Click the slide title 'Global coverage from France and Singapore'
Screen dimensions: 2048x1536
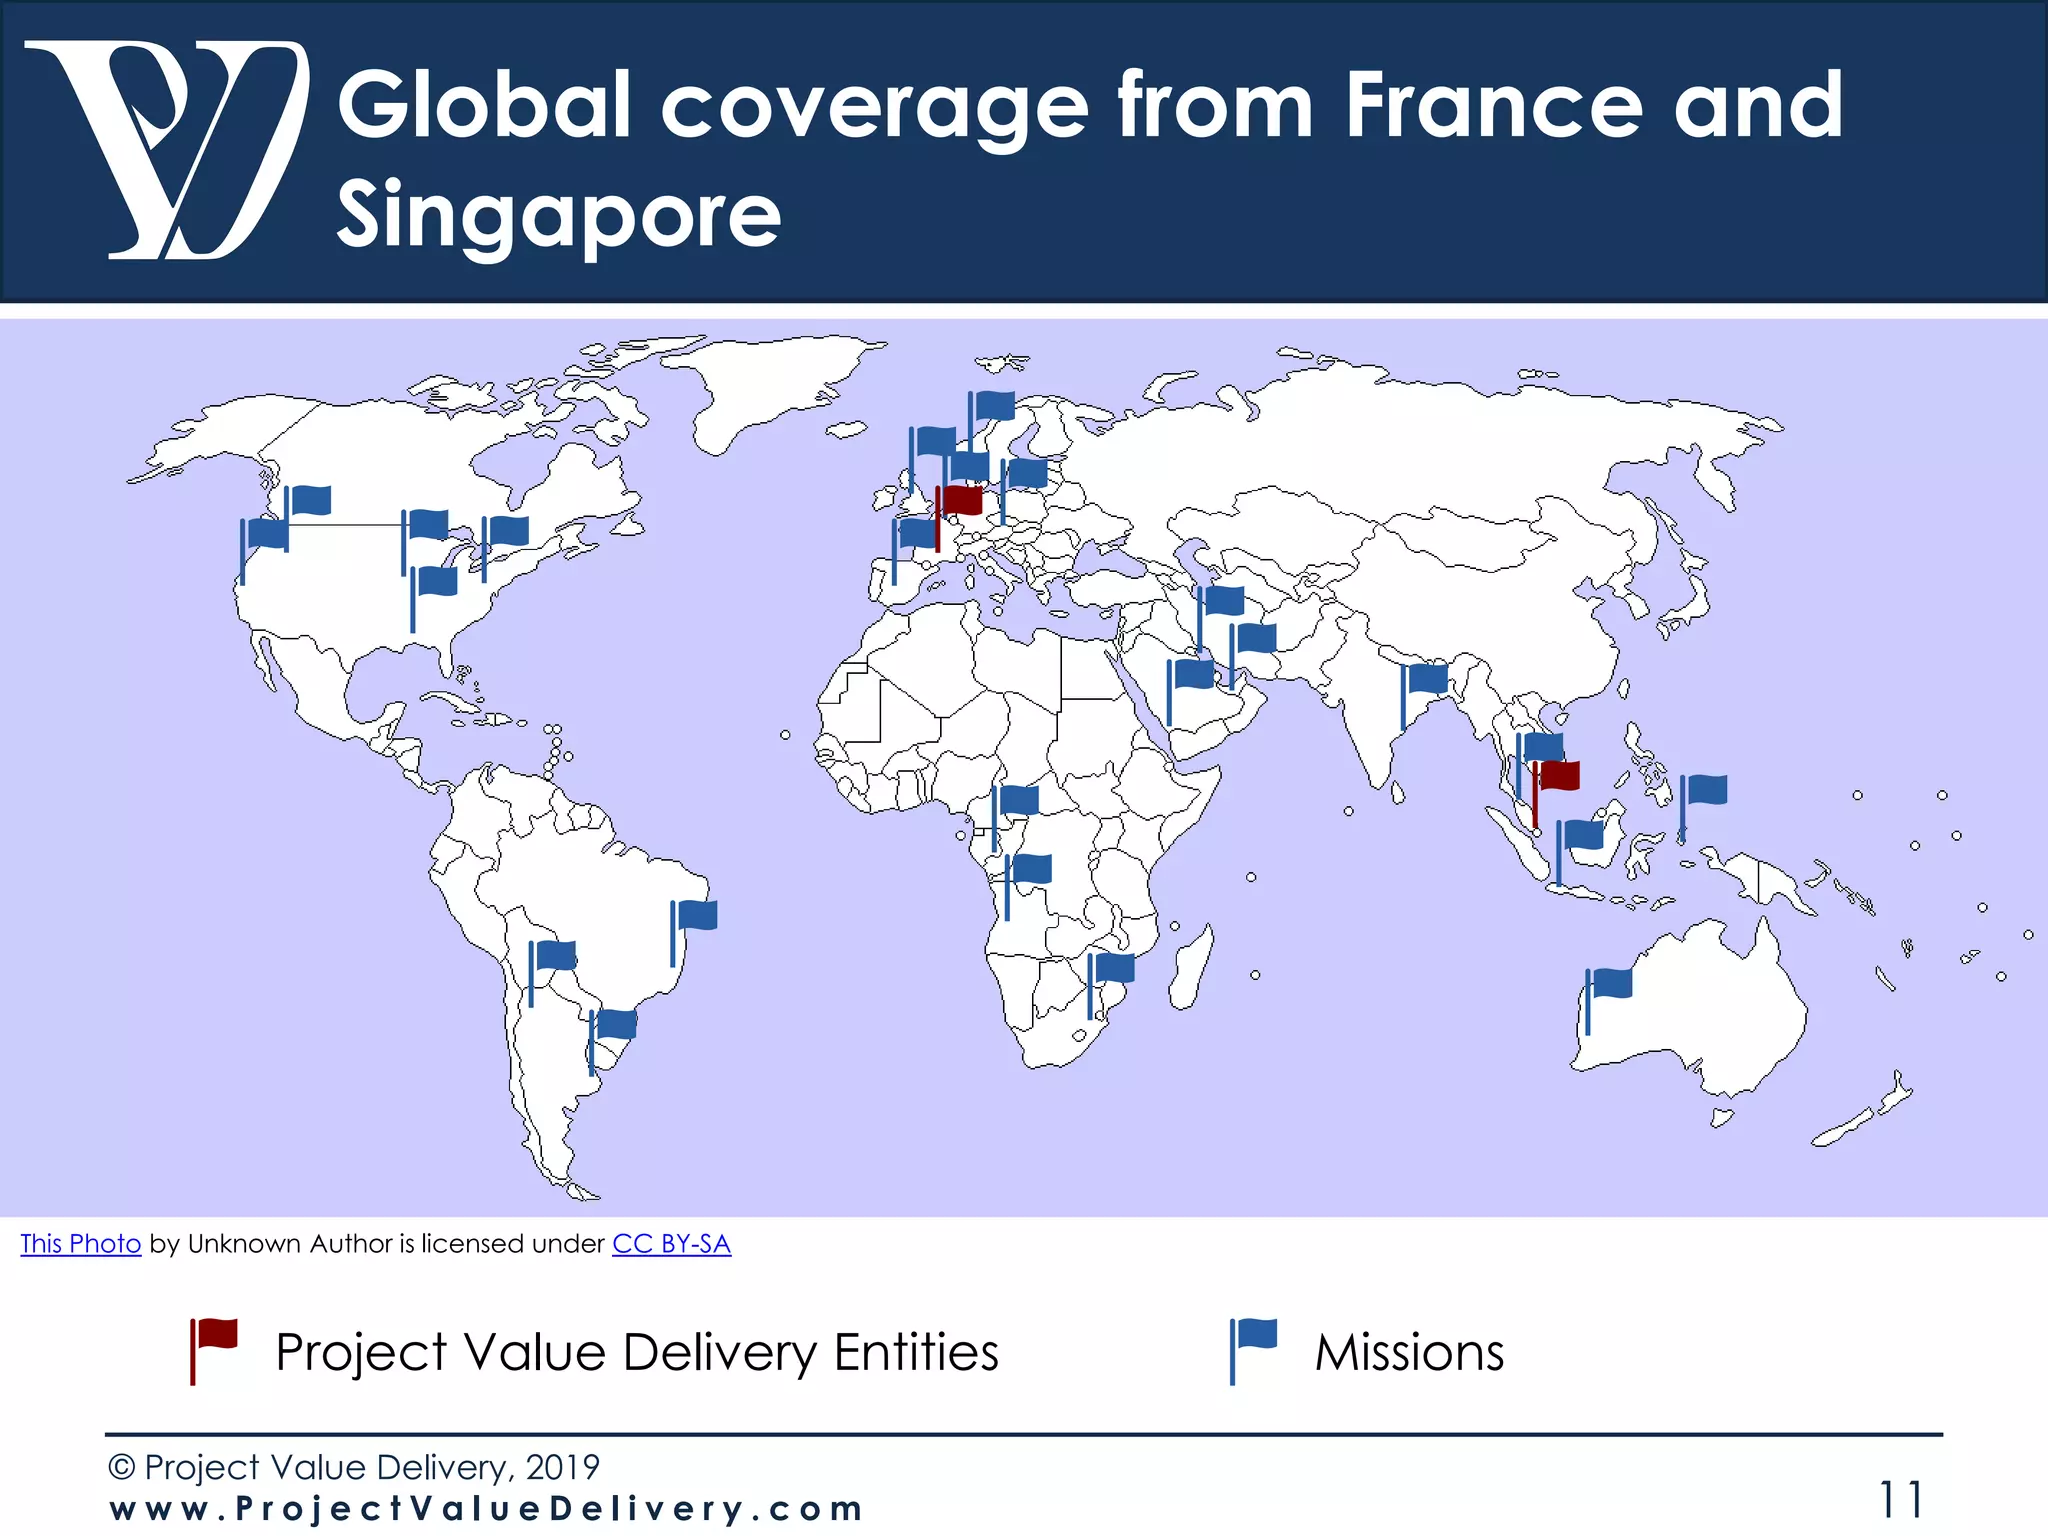pos(1090,158)
